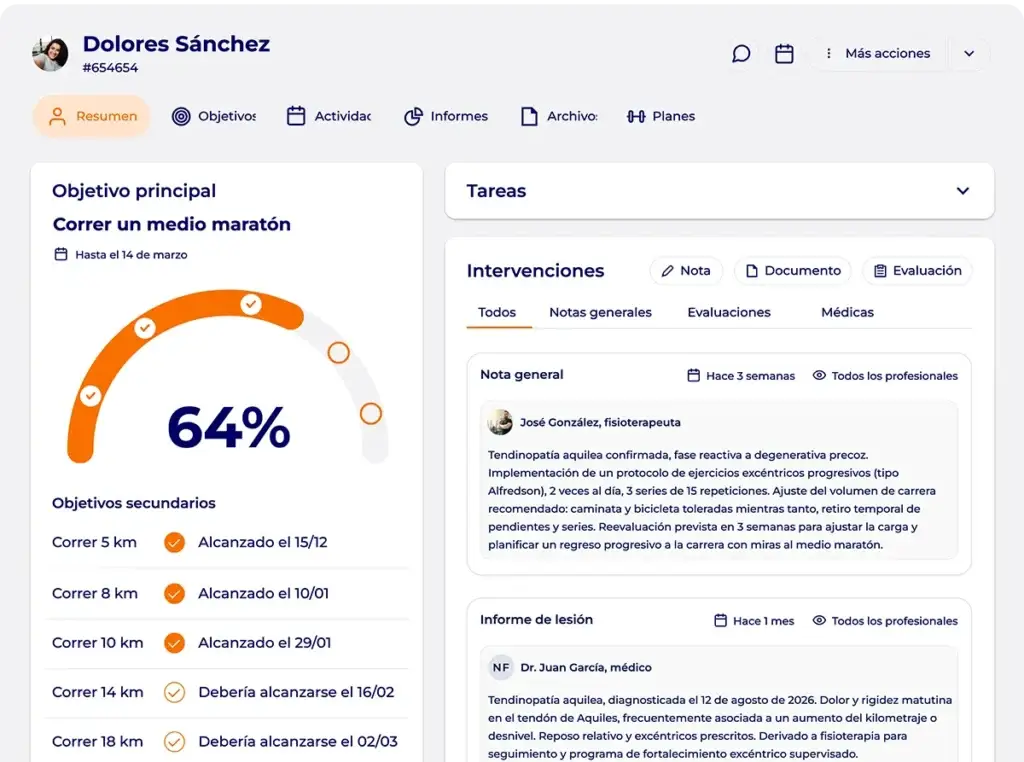Click the eye icon on Nota general card
This screenshot has width=1024, height=762.
tap(819, 375)
